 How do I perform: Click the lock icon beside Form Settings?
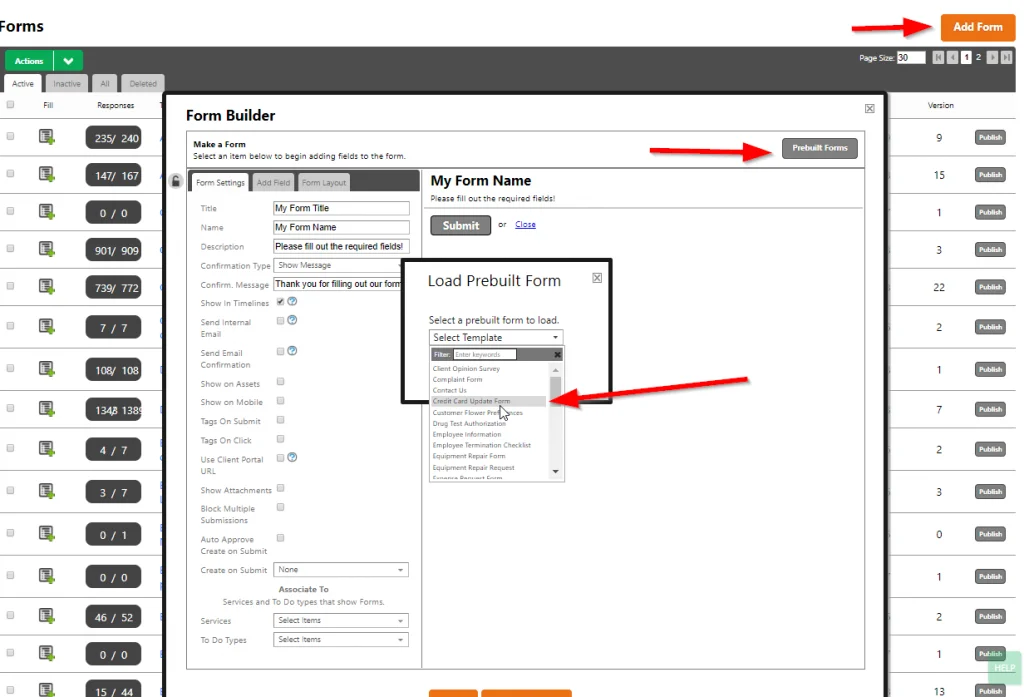pyautogui.click(x=176, y=181)
